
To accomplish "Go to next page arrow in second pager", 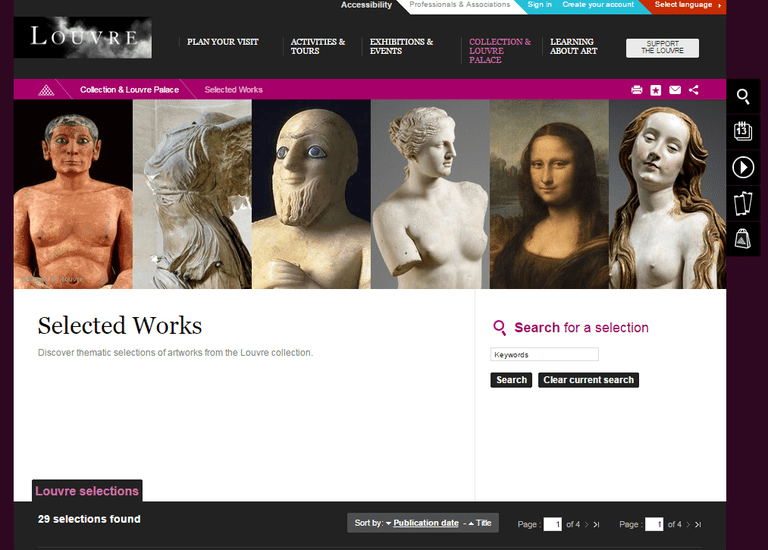I will tap(688, 525).
